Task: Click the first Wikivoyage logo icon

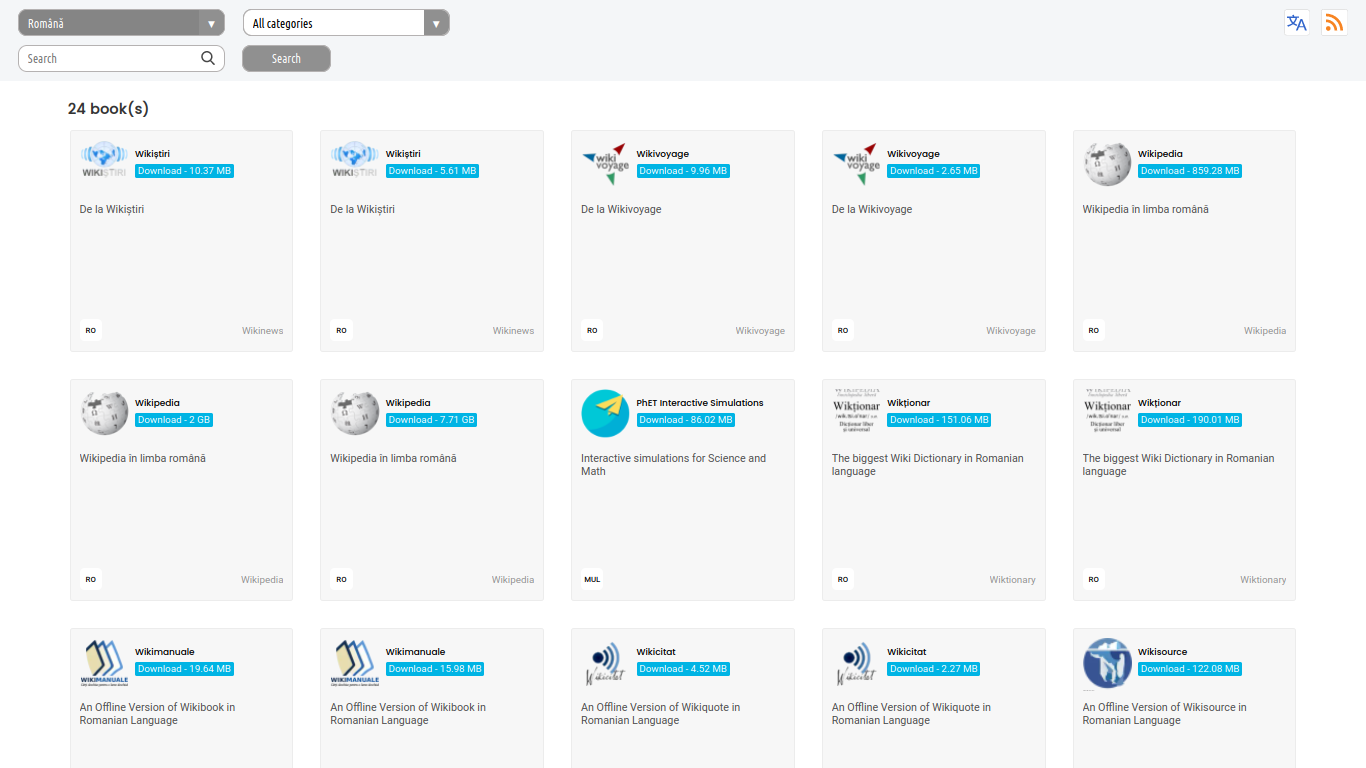Action: tap(605, 164)
